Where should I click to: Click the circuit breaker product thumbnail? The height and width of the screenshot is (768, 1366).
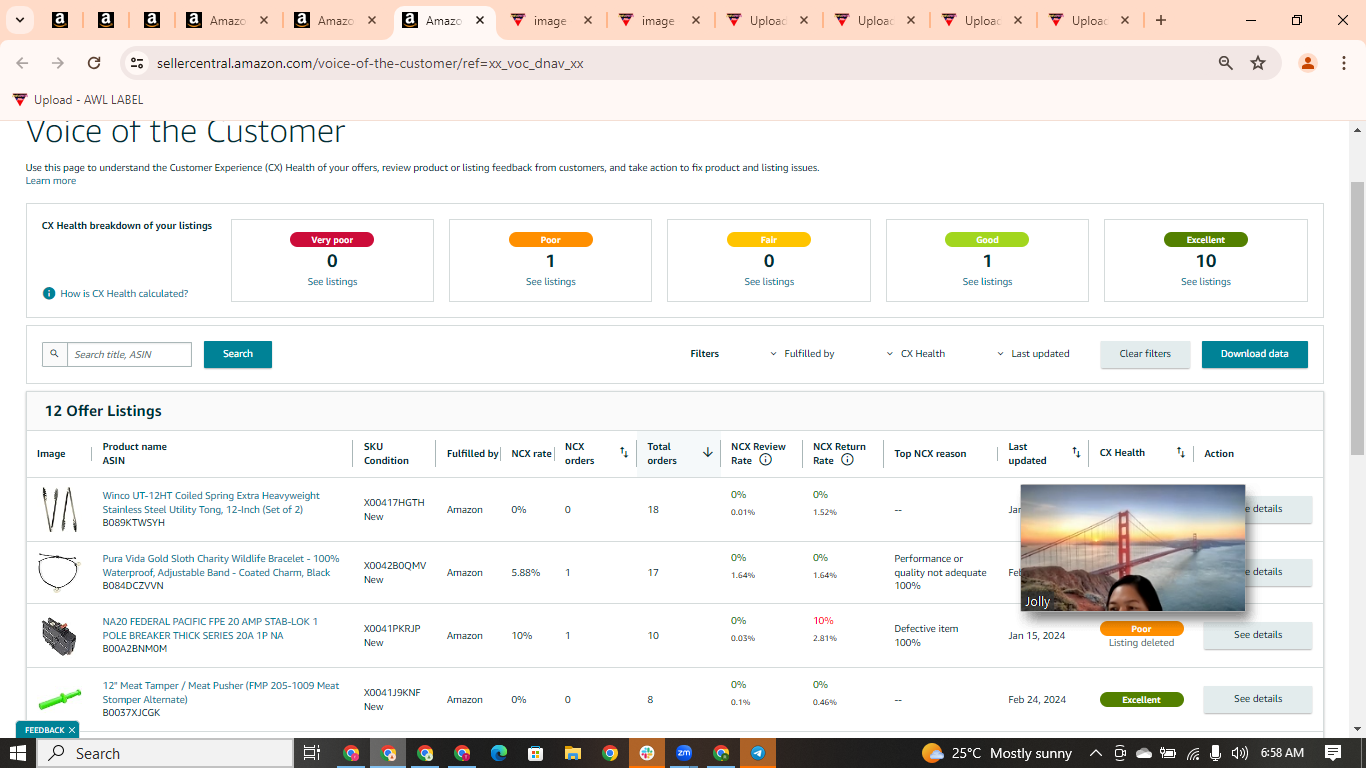pos(59,635)
